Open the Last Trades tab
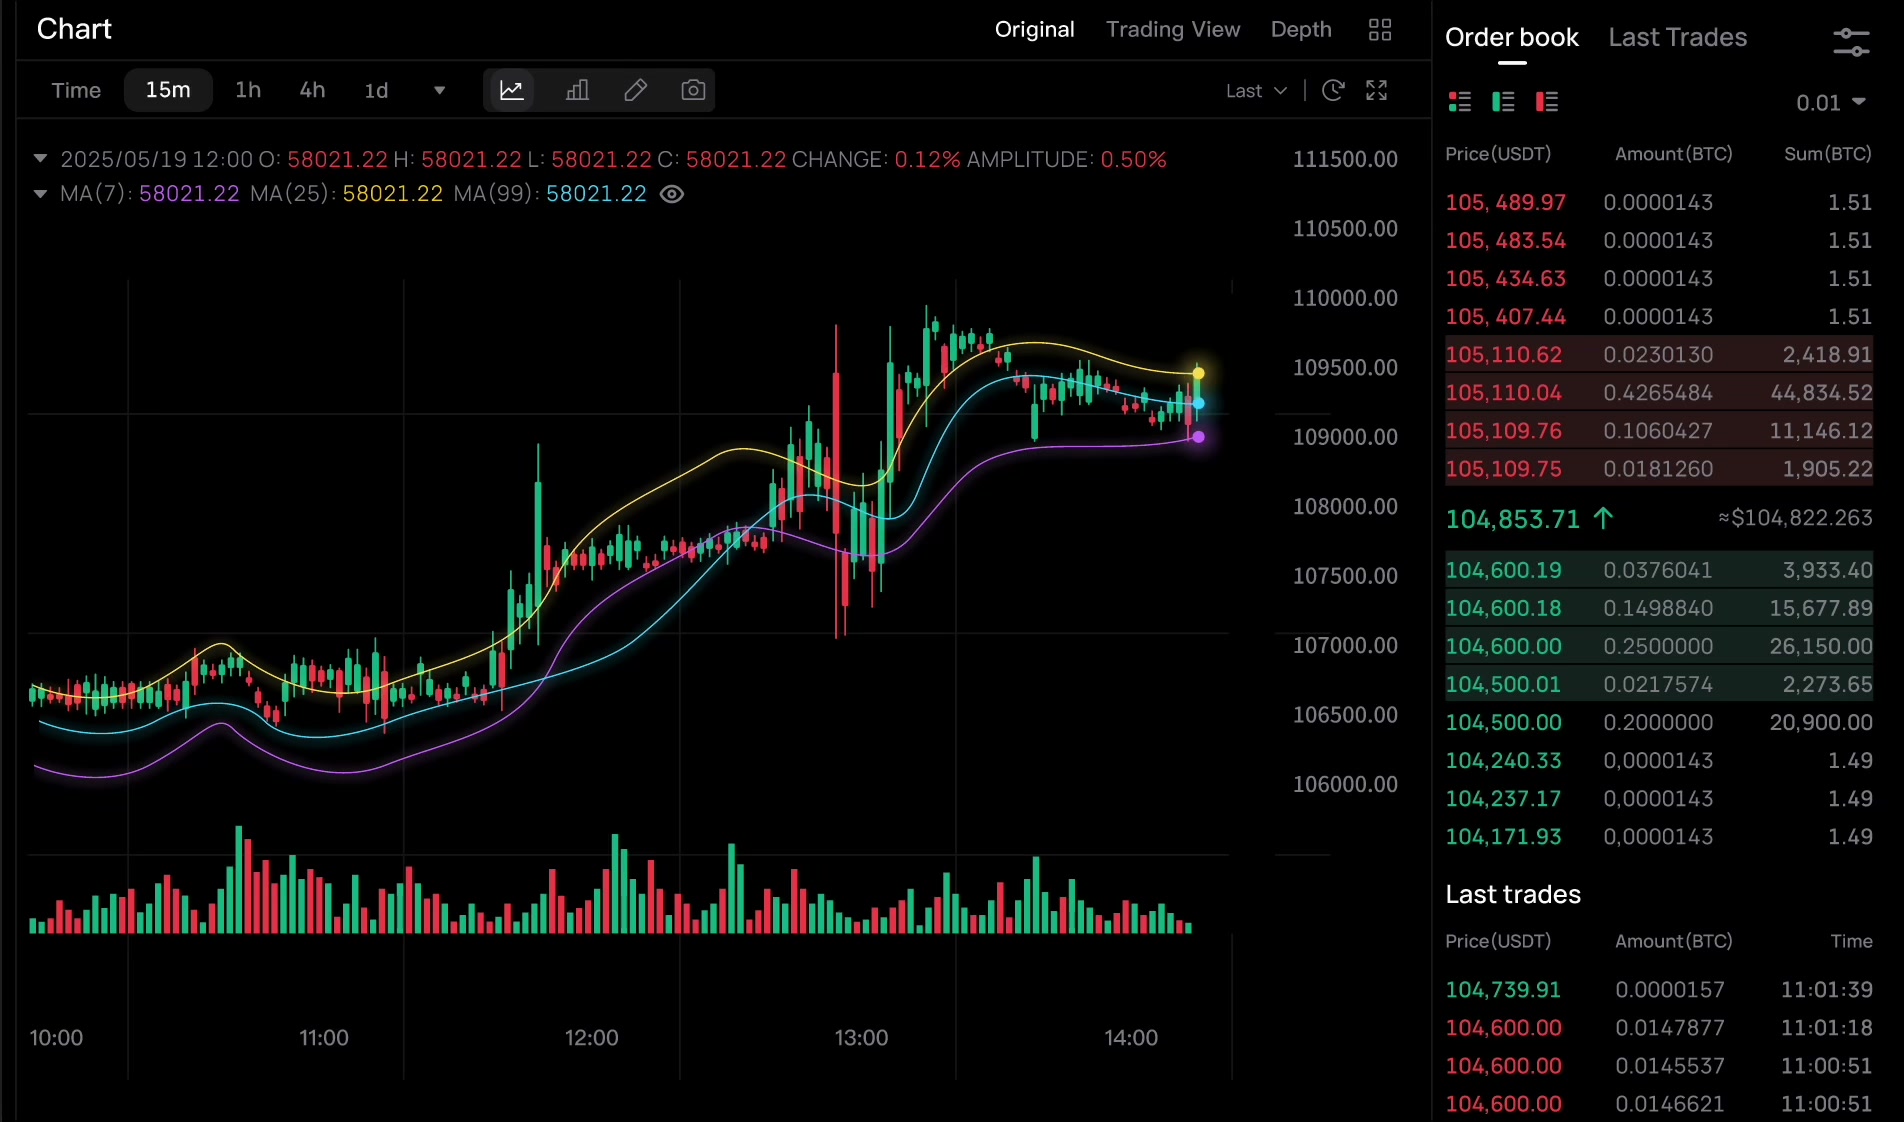 pyautogui.click(x=1677, y=38)
